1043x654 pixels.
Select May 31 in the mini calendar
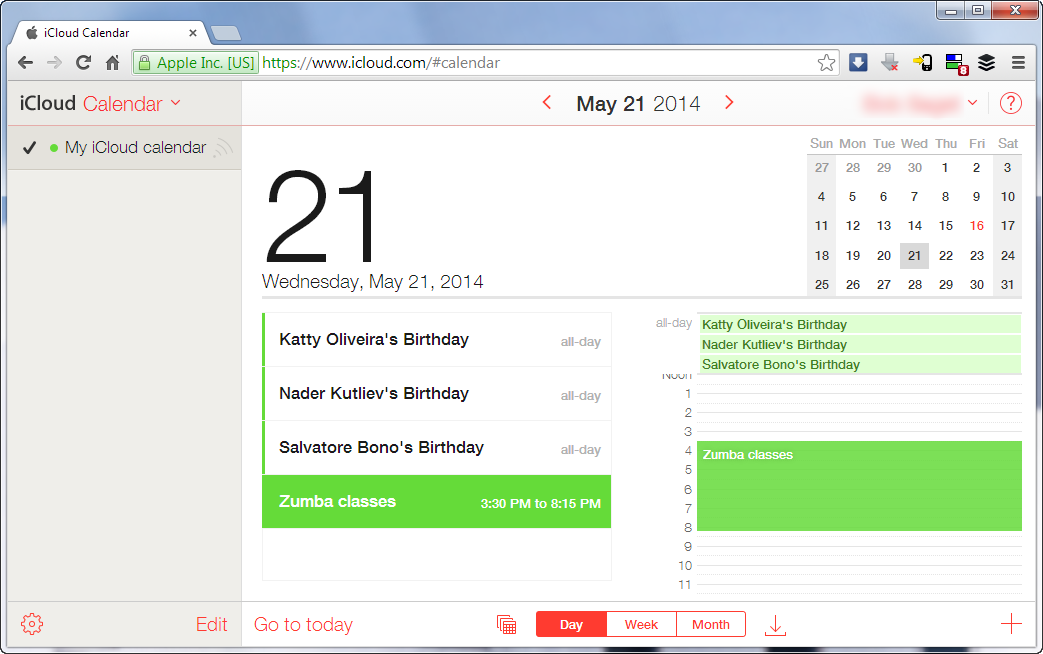tap(1008, 284)
